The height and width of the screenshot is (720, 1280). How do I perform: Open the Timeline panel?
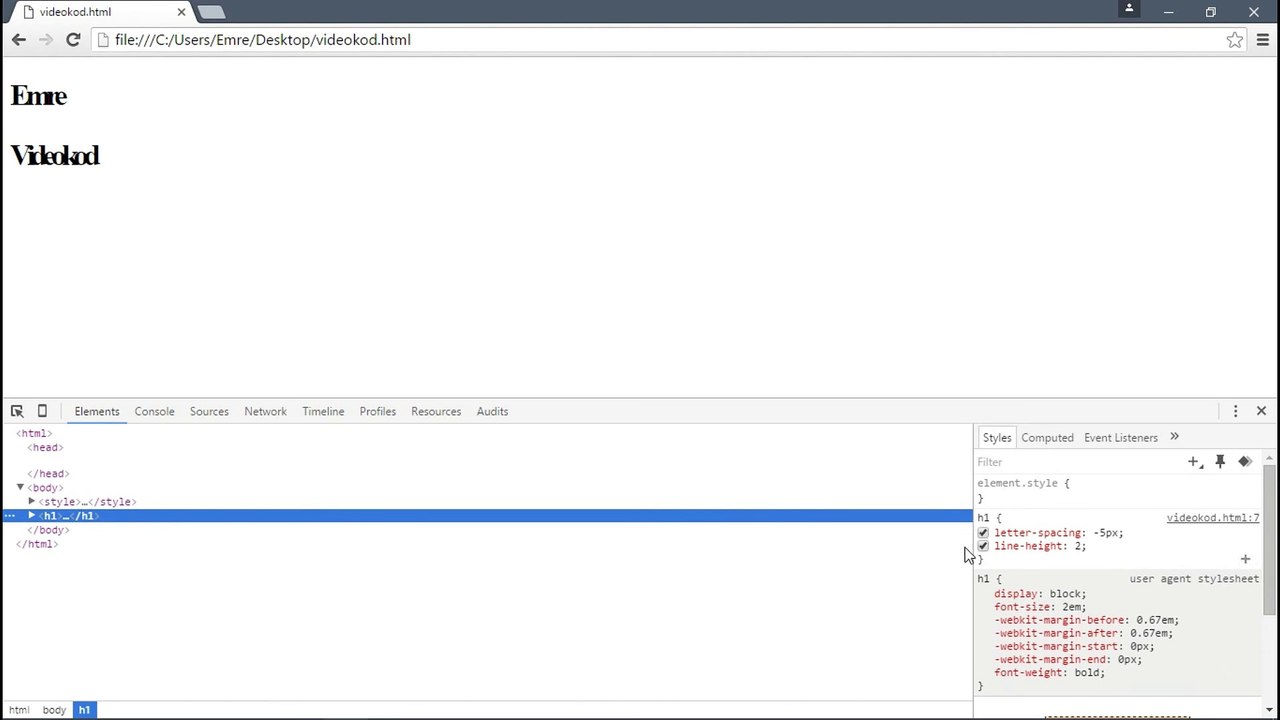pyautogui.click(x=323, y=411)
